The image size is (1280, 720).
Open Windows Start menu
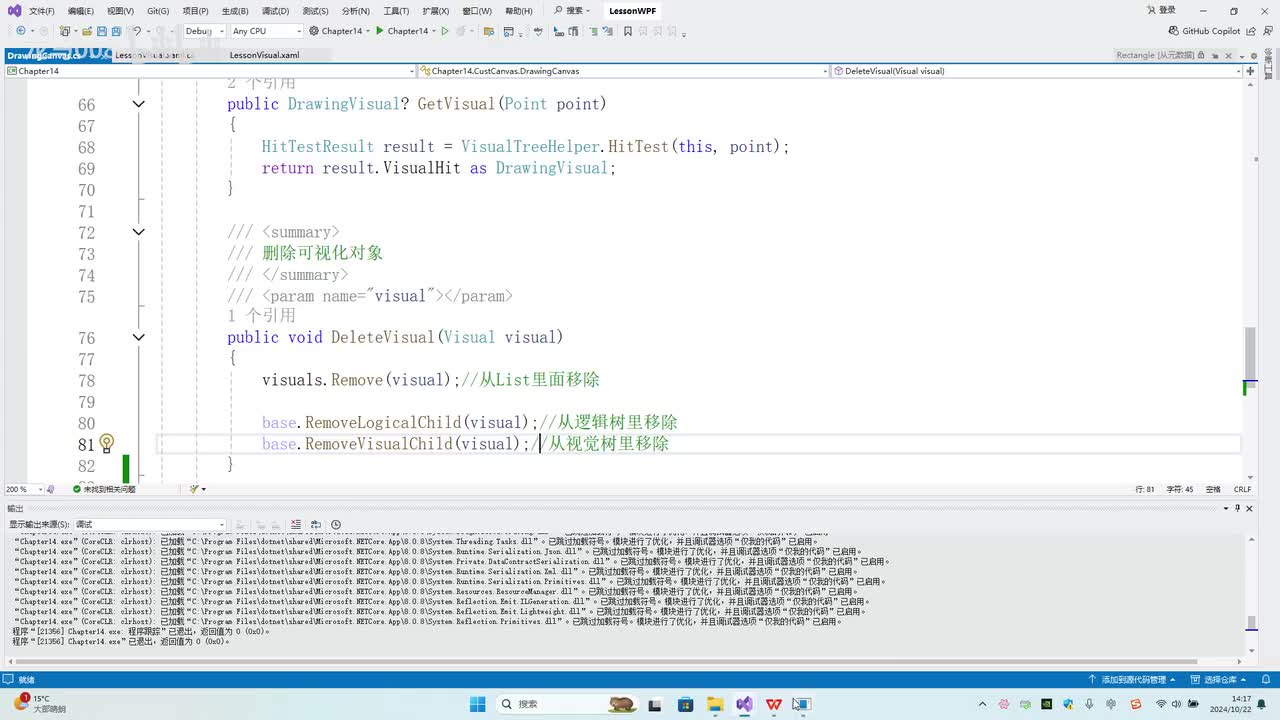coord(477,704)
